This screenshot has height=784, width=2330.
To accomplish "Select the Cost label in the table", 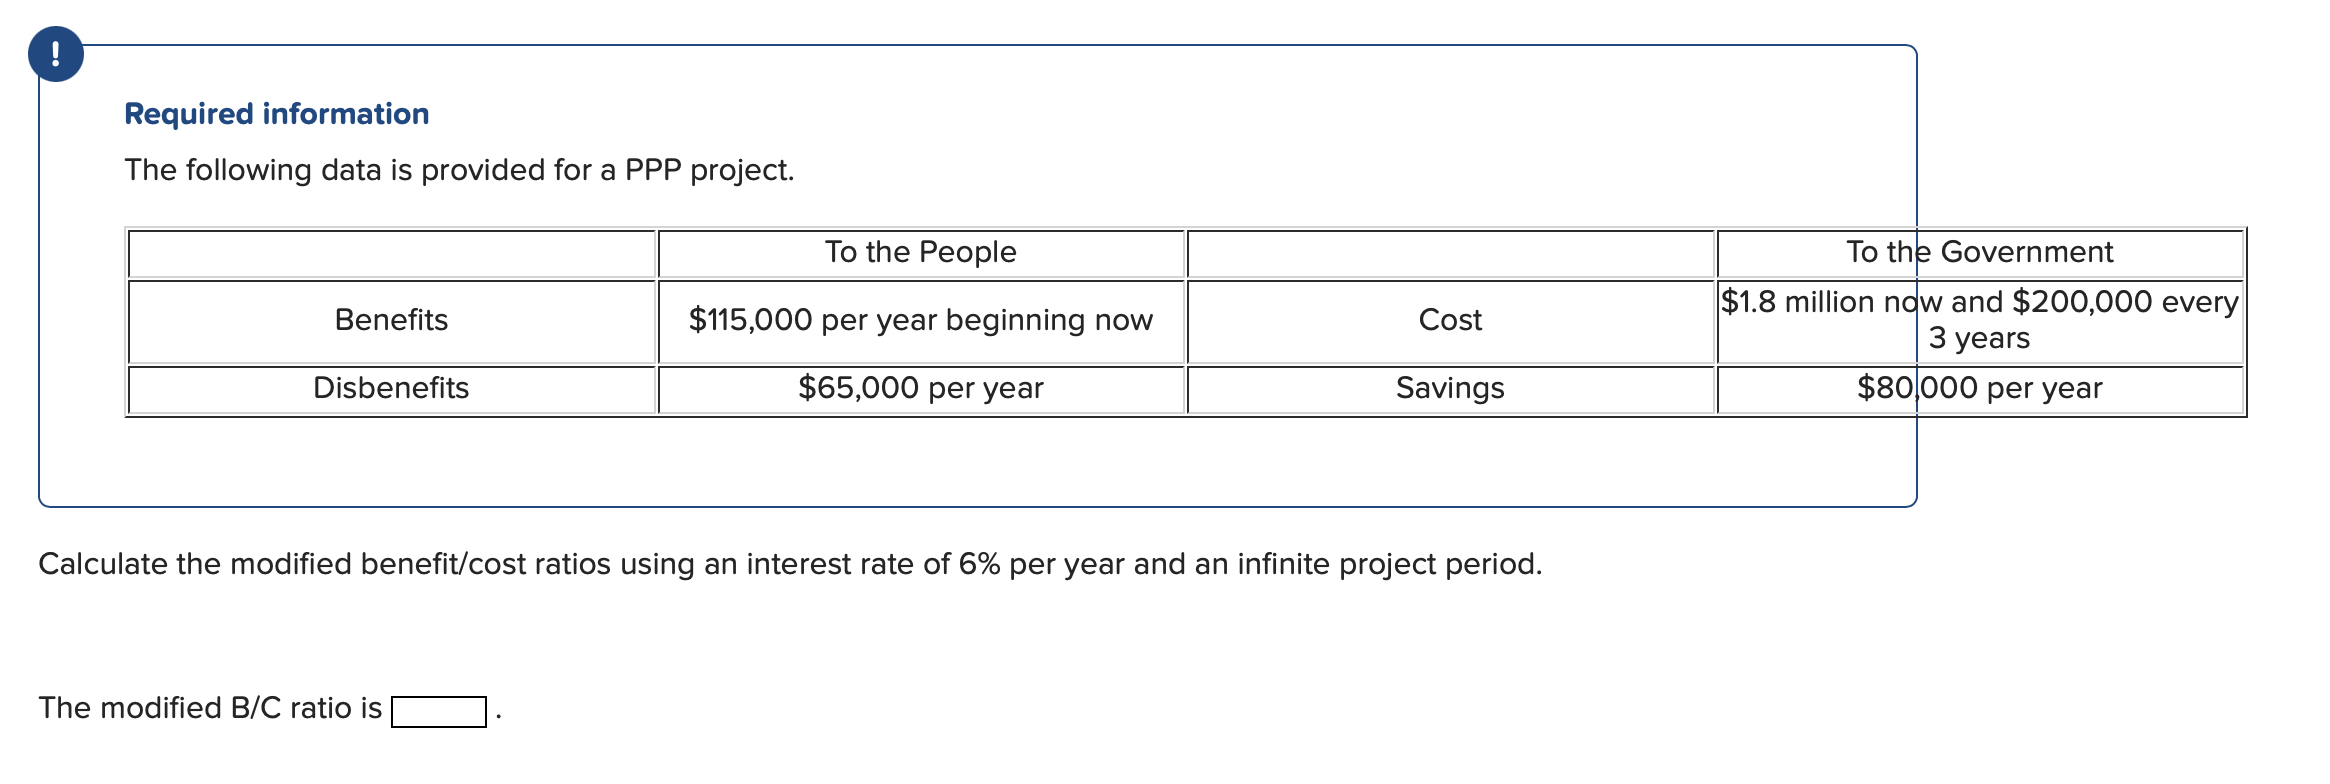I will tap(1450, 321).
